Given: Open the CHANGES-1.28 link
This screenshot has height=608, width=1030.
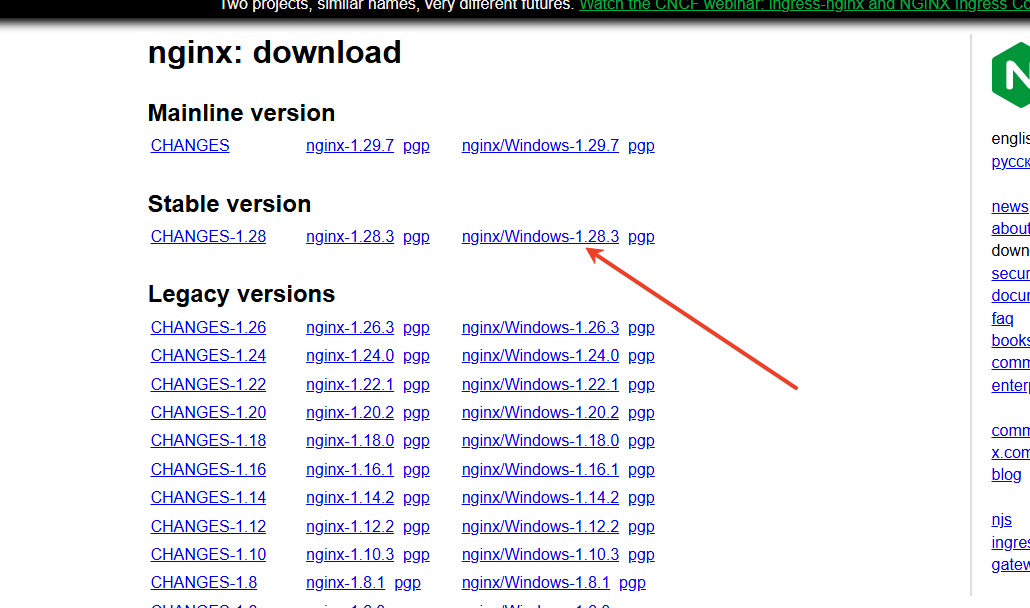Looking at the screenshot, I should tap(208, 236).
